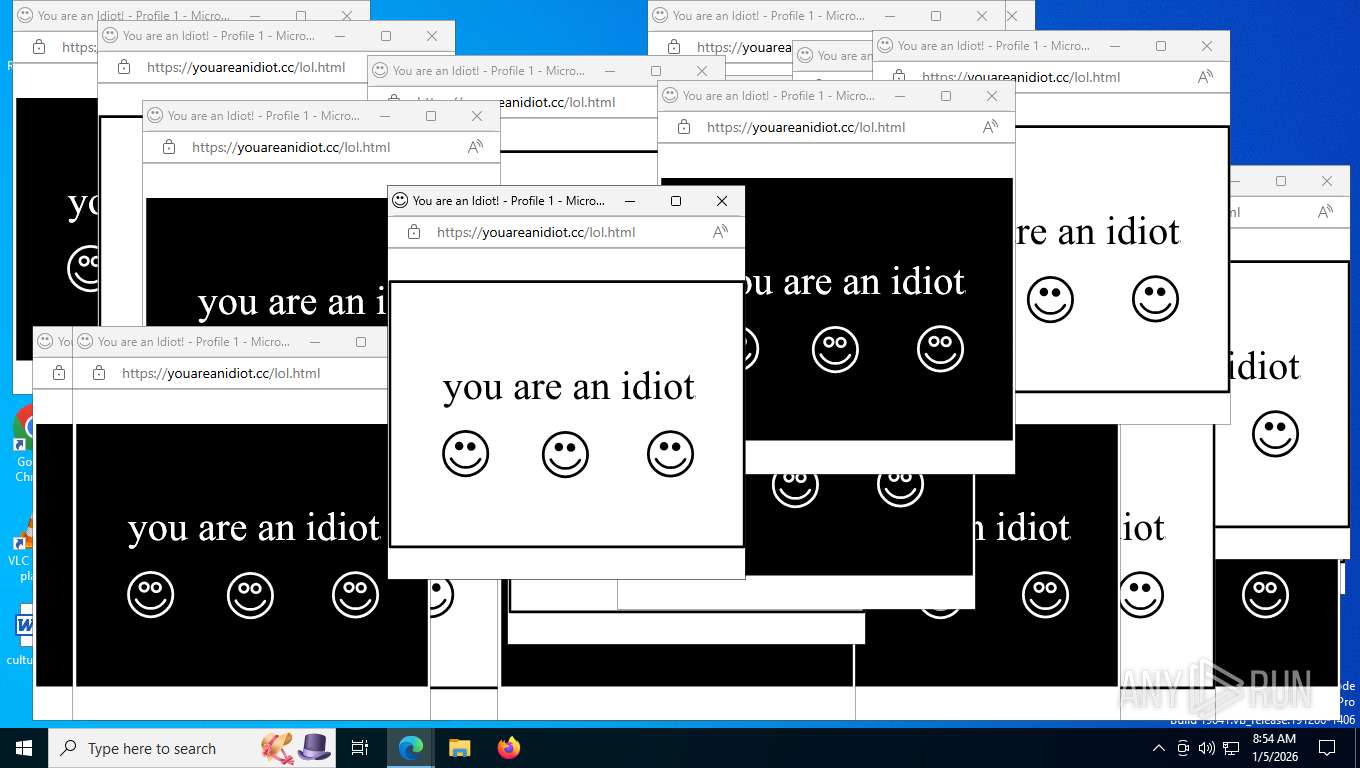Click the left smiley in the upper-right white-page window
The height and width of the screenshot is (768, 1360).
point(1051,299)
